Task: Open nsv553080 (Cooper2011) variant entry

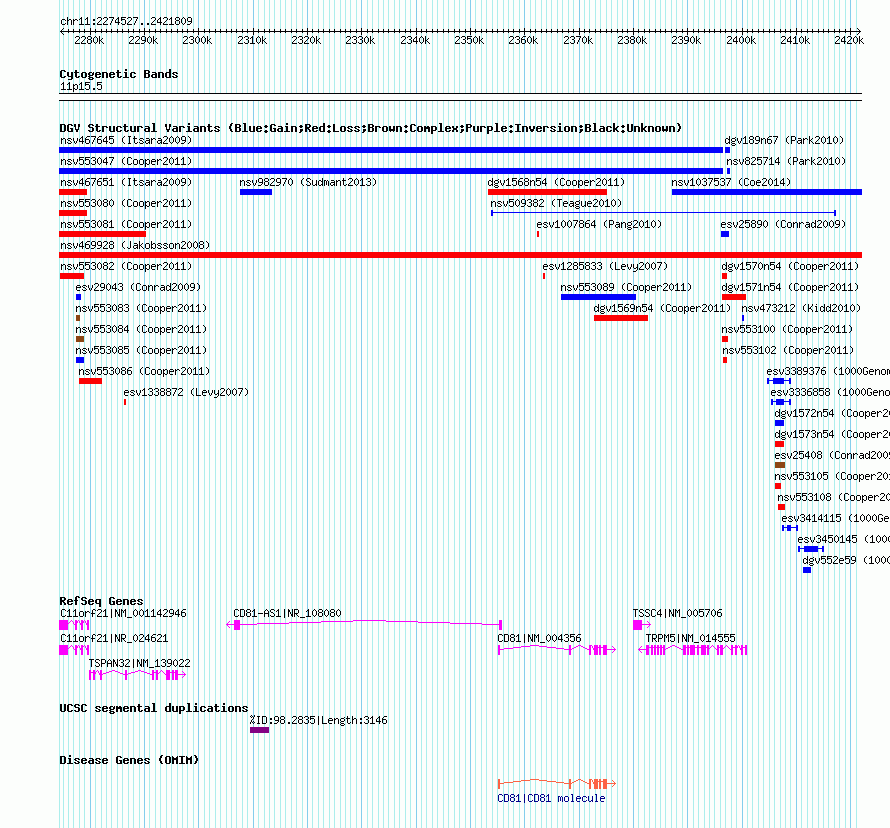Action: pyautogui.click(x=73, y=213)
